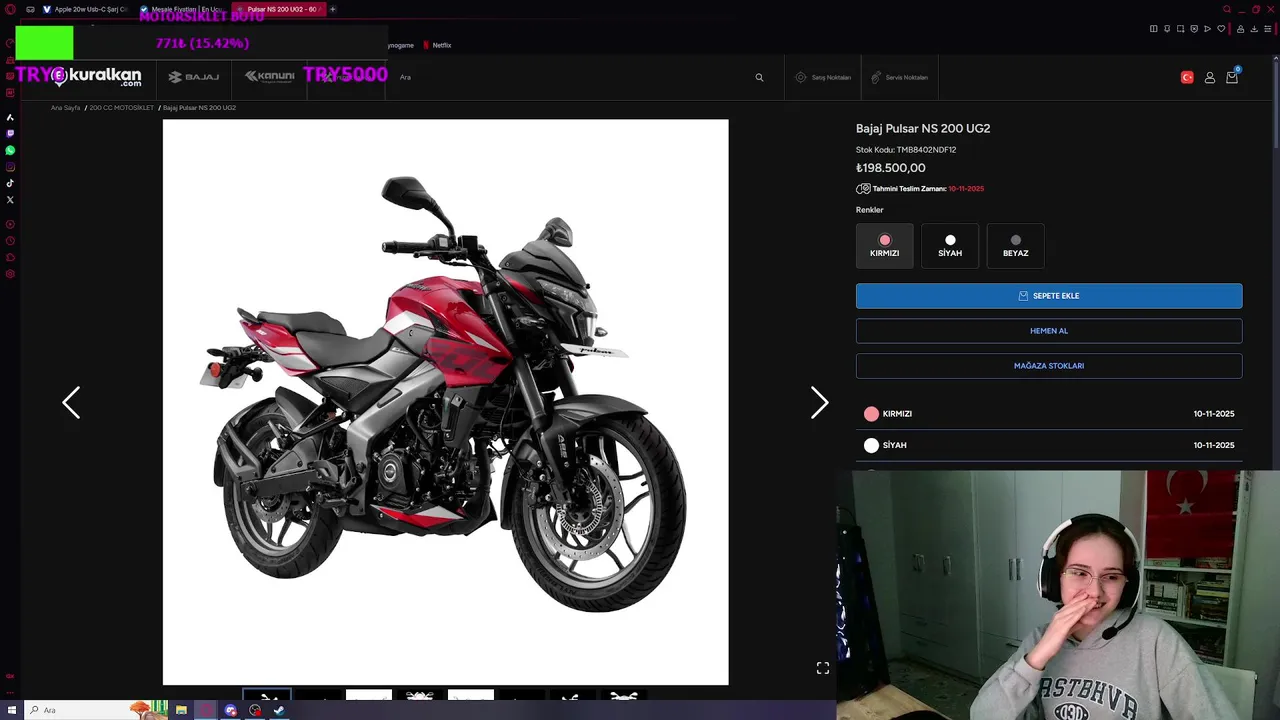
Task: Click browser player play icon
Action: [1207, 29]
